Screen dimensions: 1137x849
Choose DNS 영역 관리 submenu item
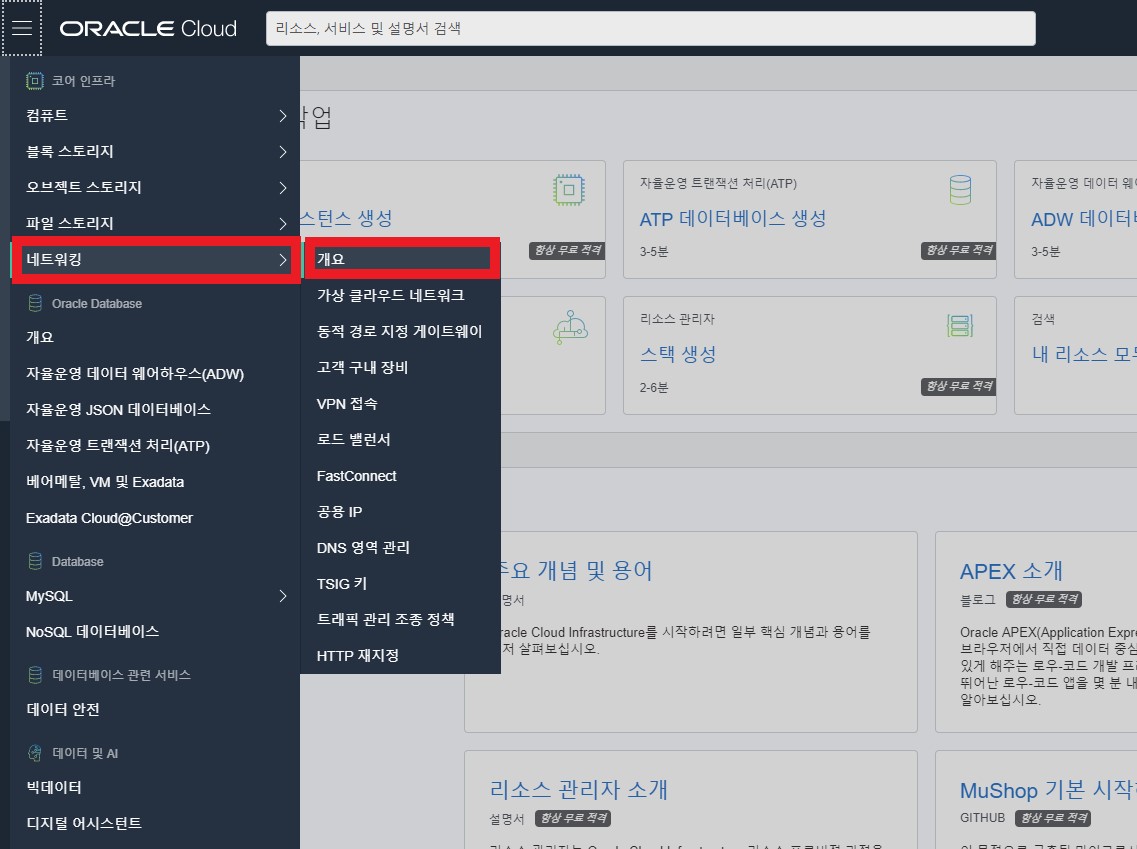pyautogui.click(x=400, y=547)
